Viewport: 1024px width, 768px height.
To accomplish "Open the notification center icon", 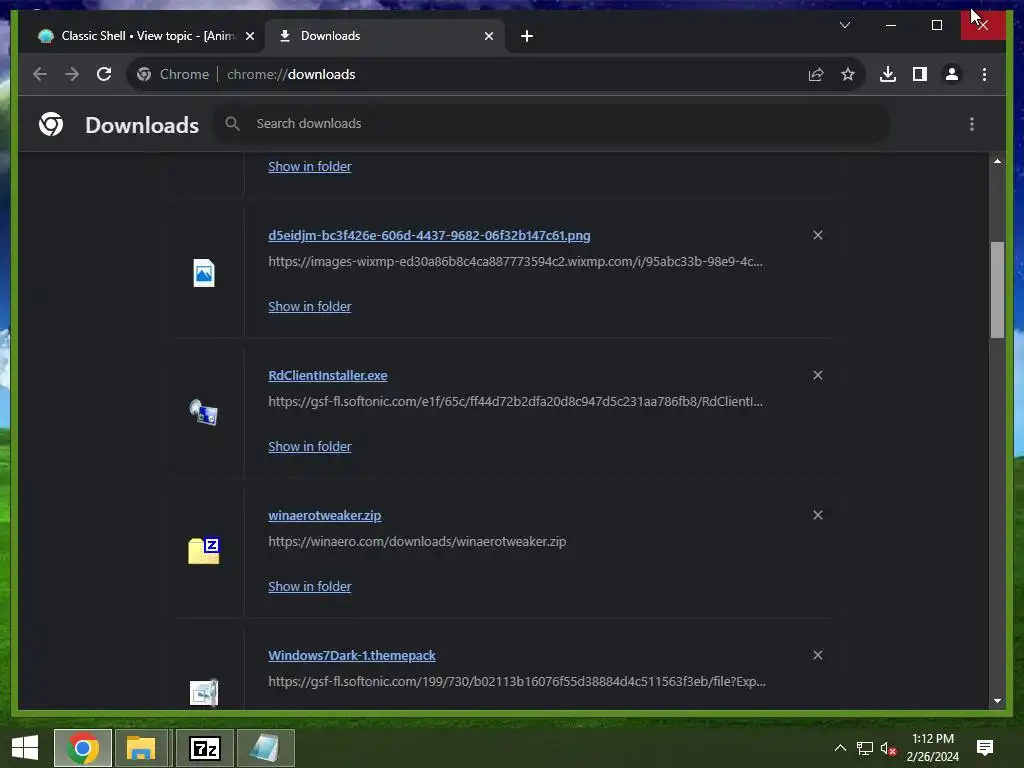I will (x=985, y=748).
